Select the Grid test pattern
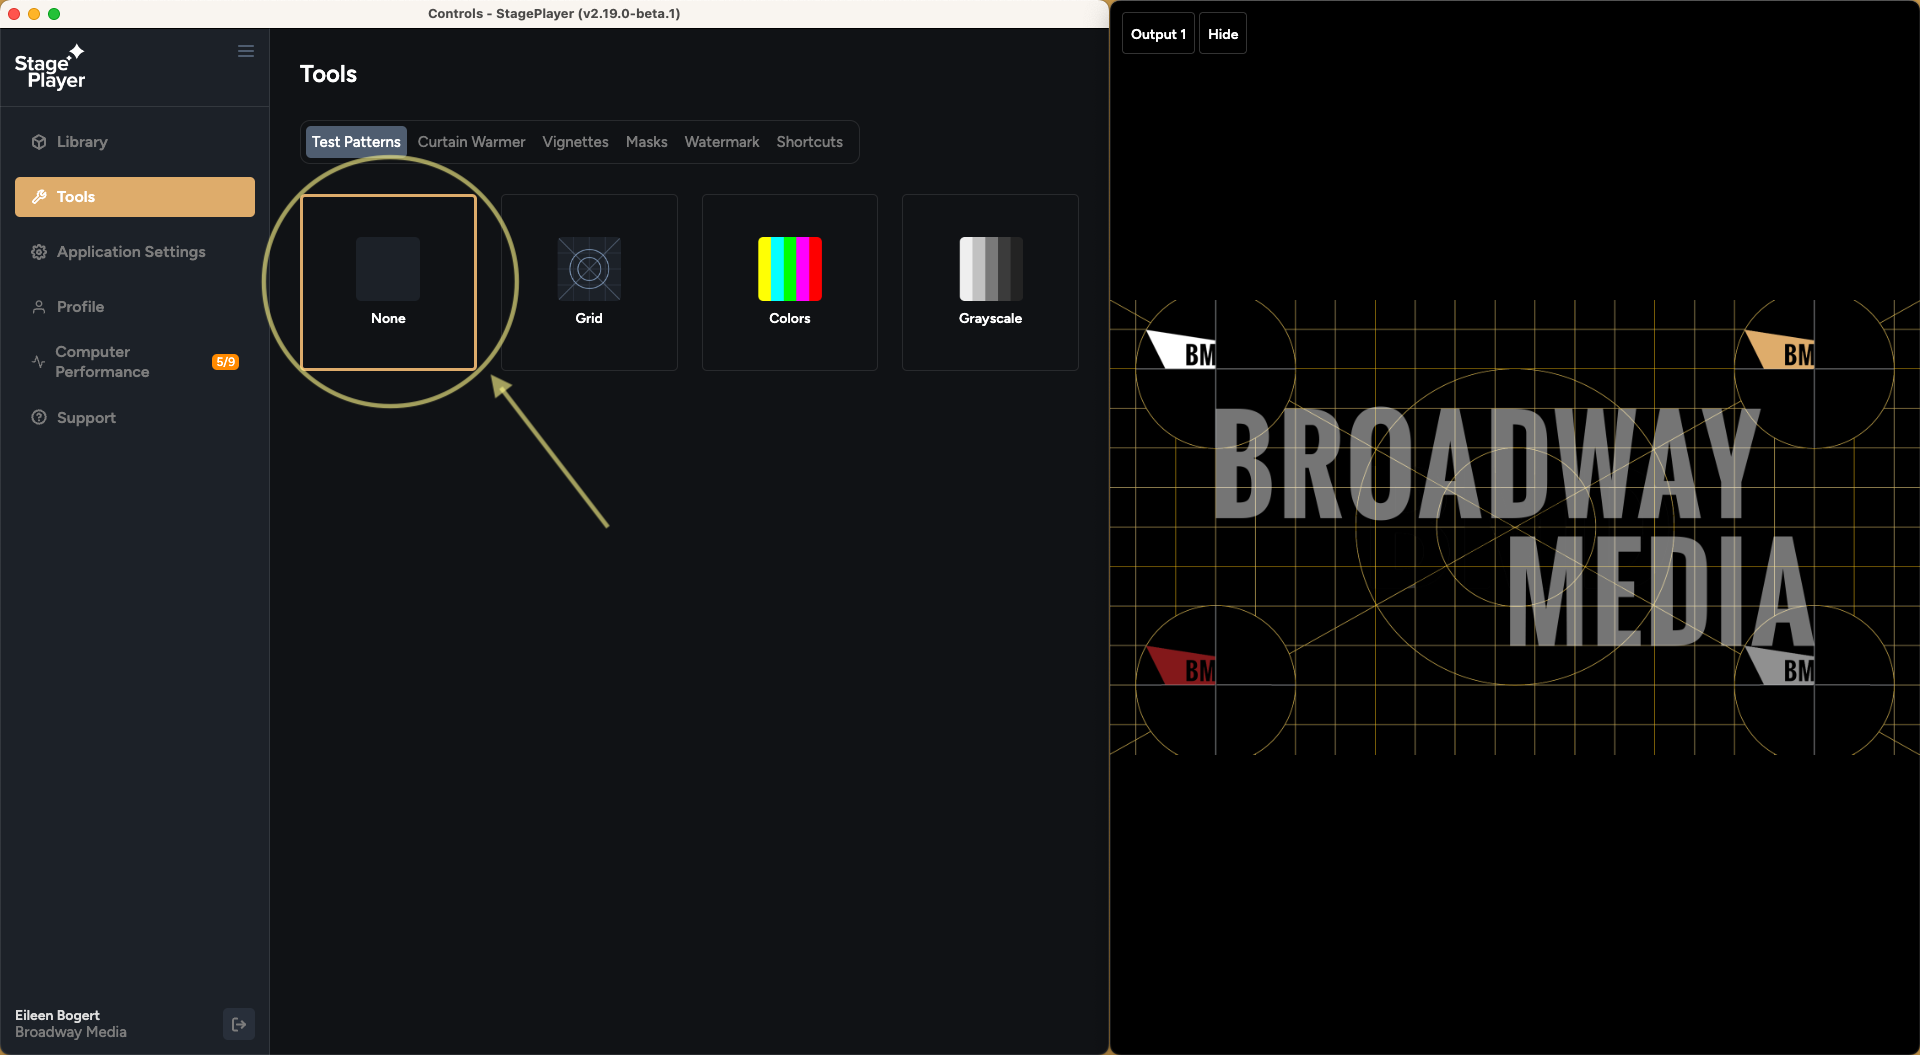1920x1055 pixels. click(589, 282)
